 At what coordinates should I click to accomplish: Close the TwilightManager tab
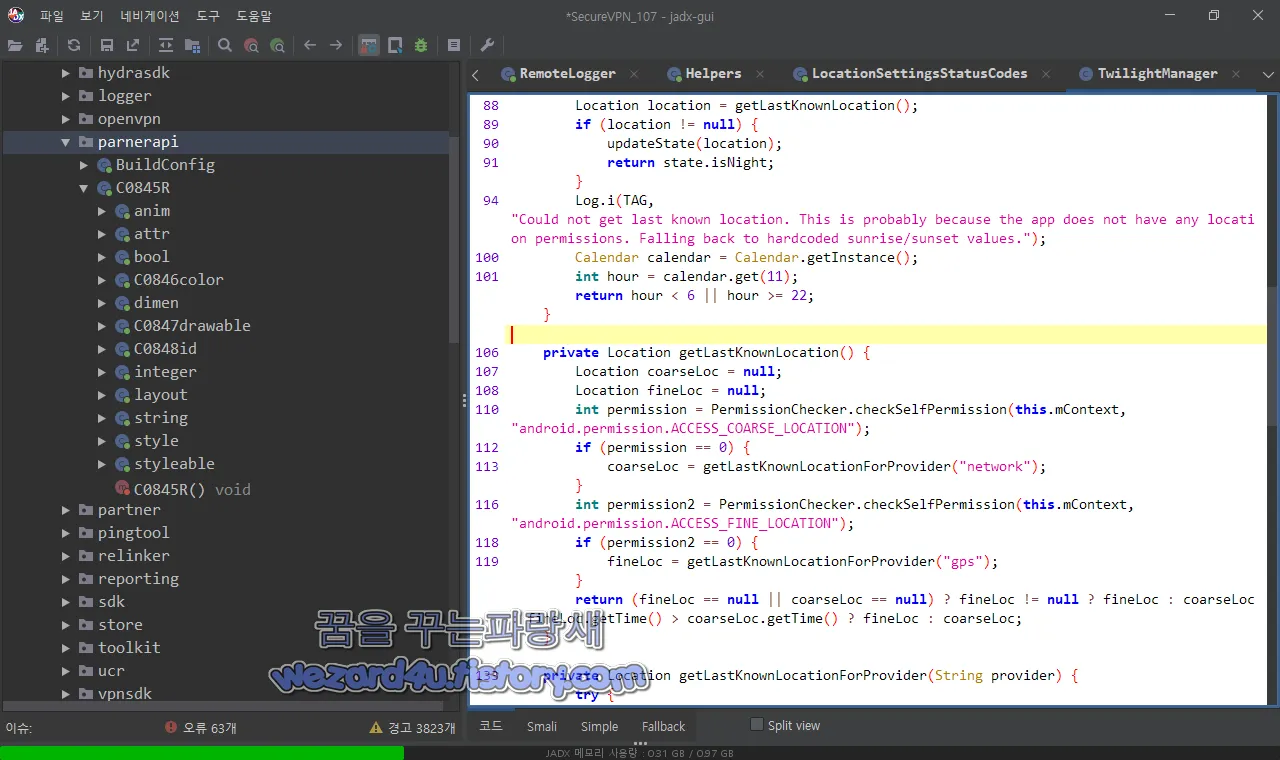[1237, 74]
